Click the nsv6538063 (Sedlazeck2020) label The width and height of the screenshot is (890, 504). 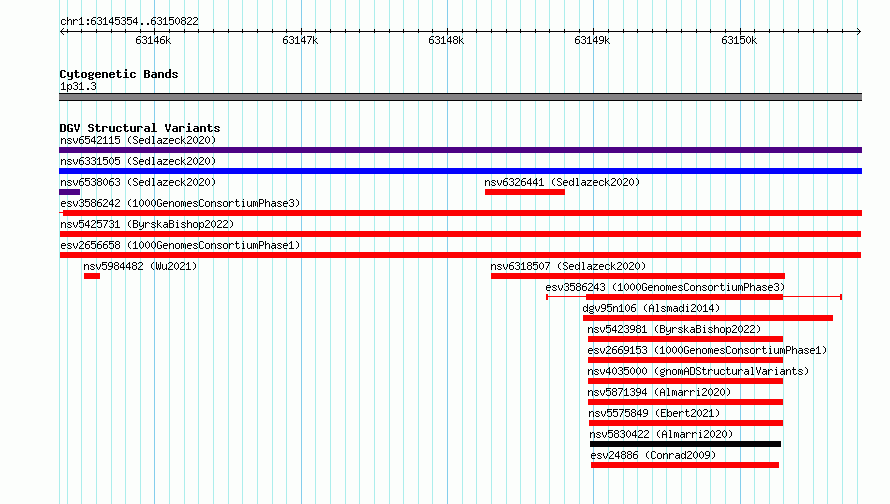138,182
